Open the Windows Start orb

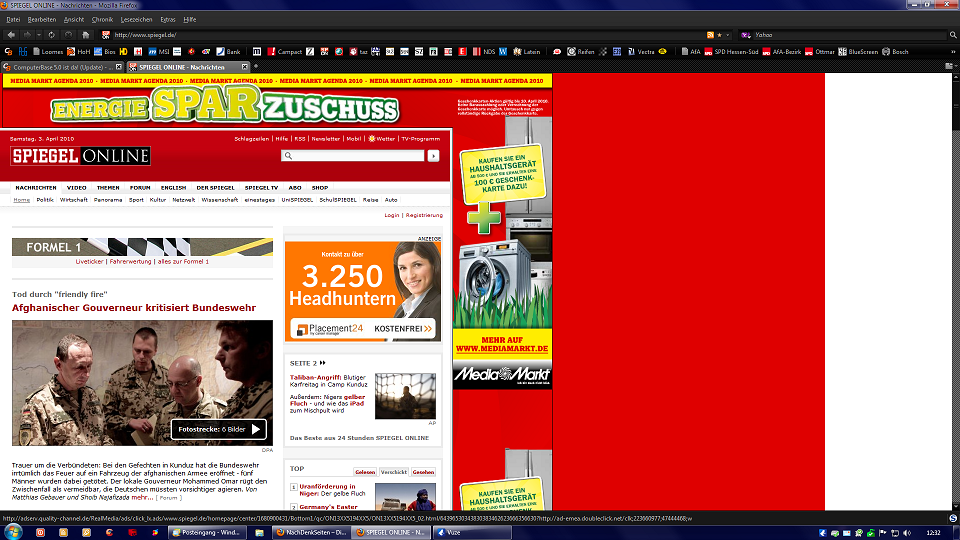(13, 532)
